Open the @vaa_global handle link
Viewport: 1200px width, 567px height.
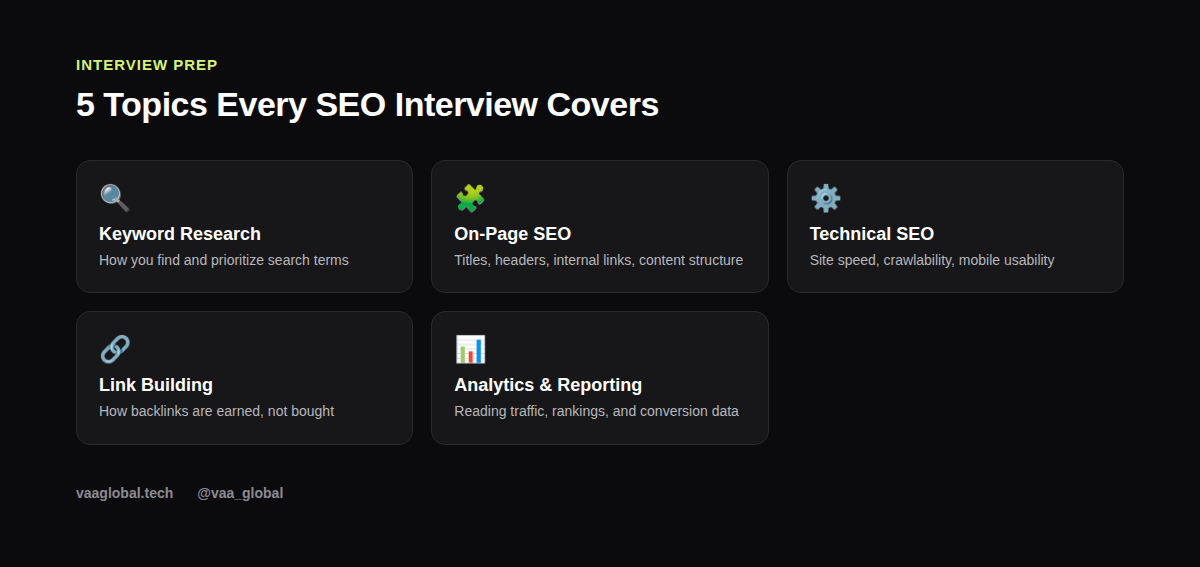click(x=240, y=493)
